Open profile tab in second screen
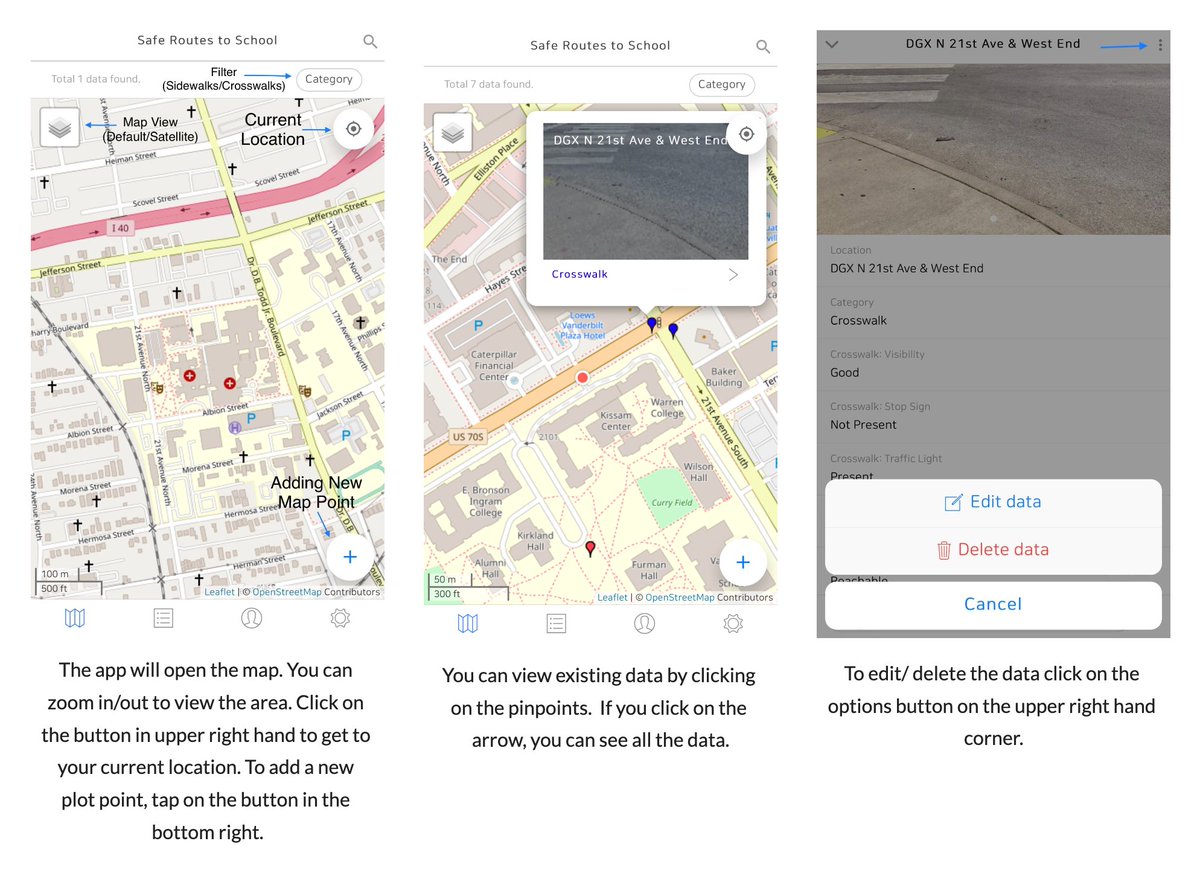This screenshot has height=879, width=1200. click(645, 623)
